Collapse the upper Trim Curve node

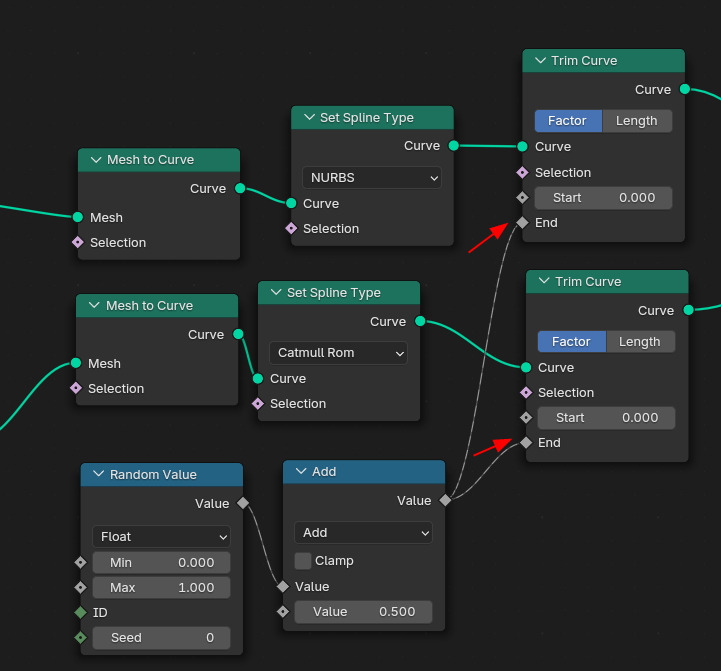[x=541, y=61]
